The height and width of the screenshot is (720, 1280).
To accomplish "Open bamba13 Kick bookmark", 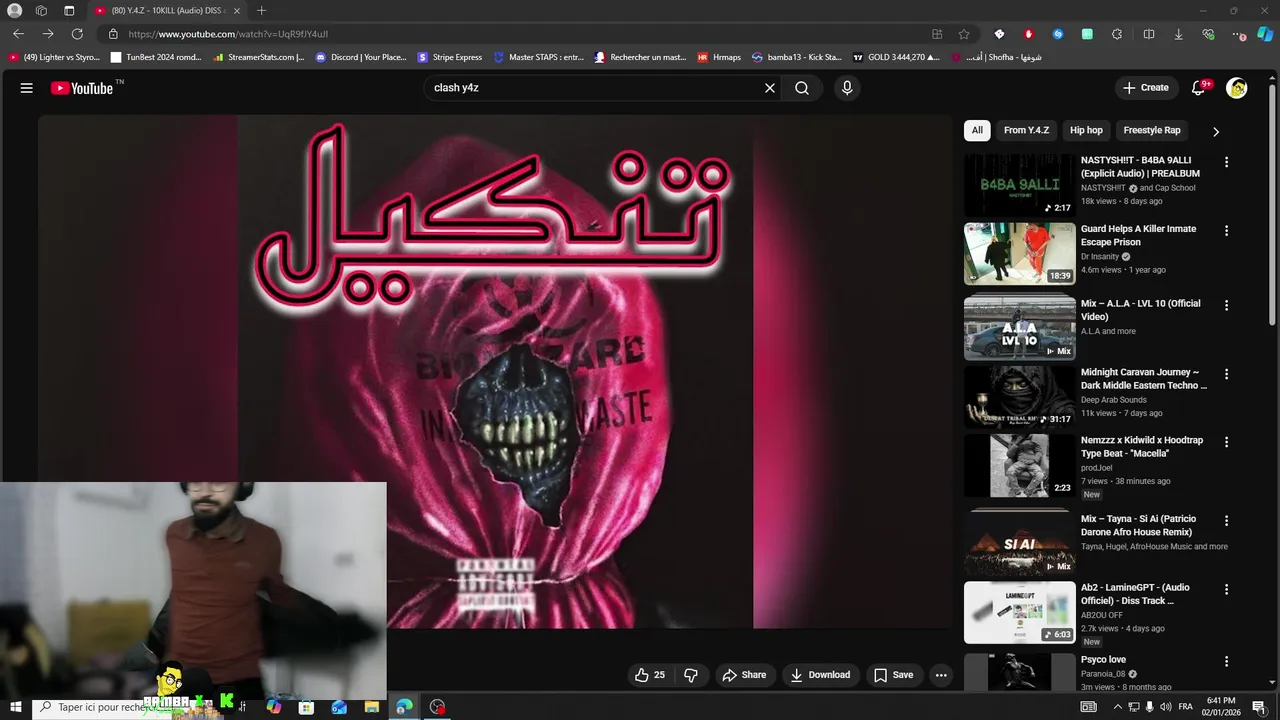I will click(x=797, y=57).
